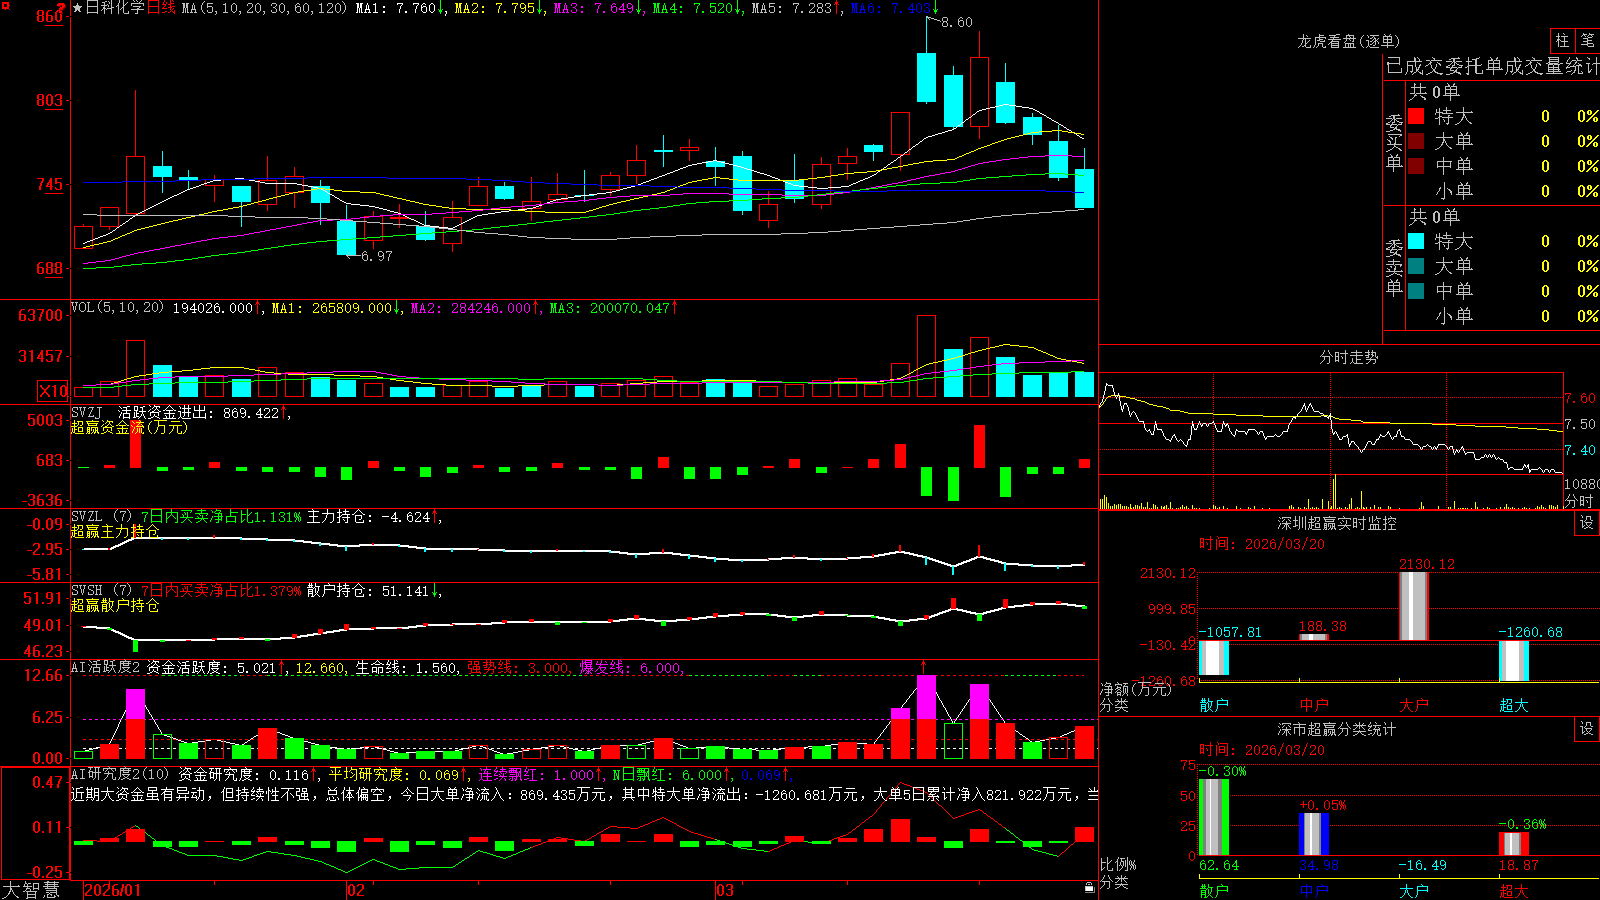Screen dimensions: 1600x900
Task: Click the 日线 period label
Action: tap(161, 8)
